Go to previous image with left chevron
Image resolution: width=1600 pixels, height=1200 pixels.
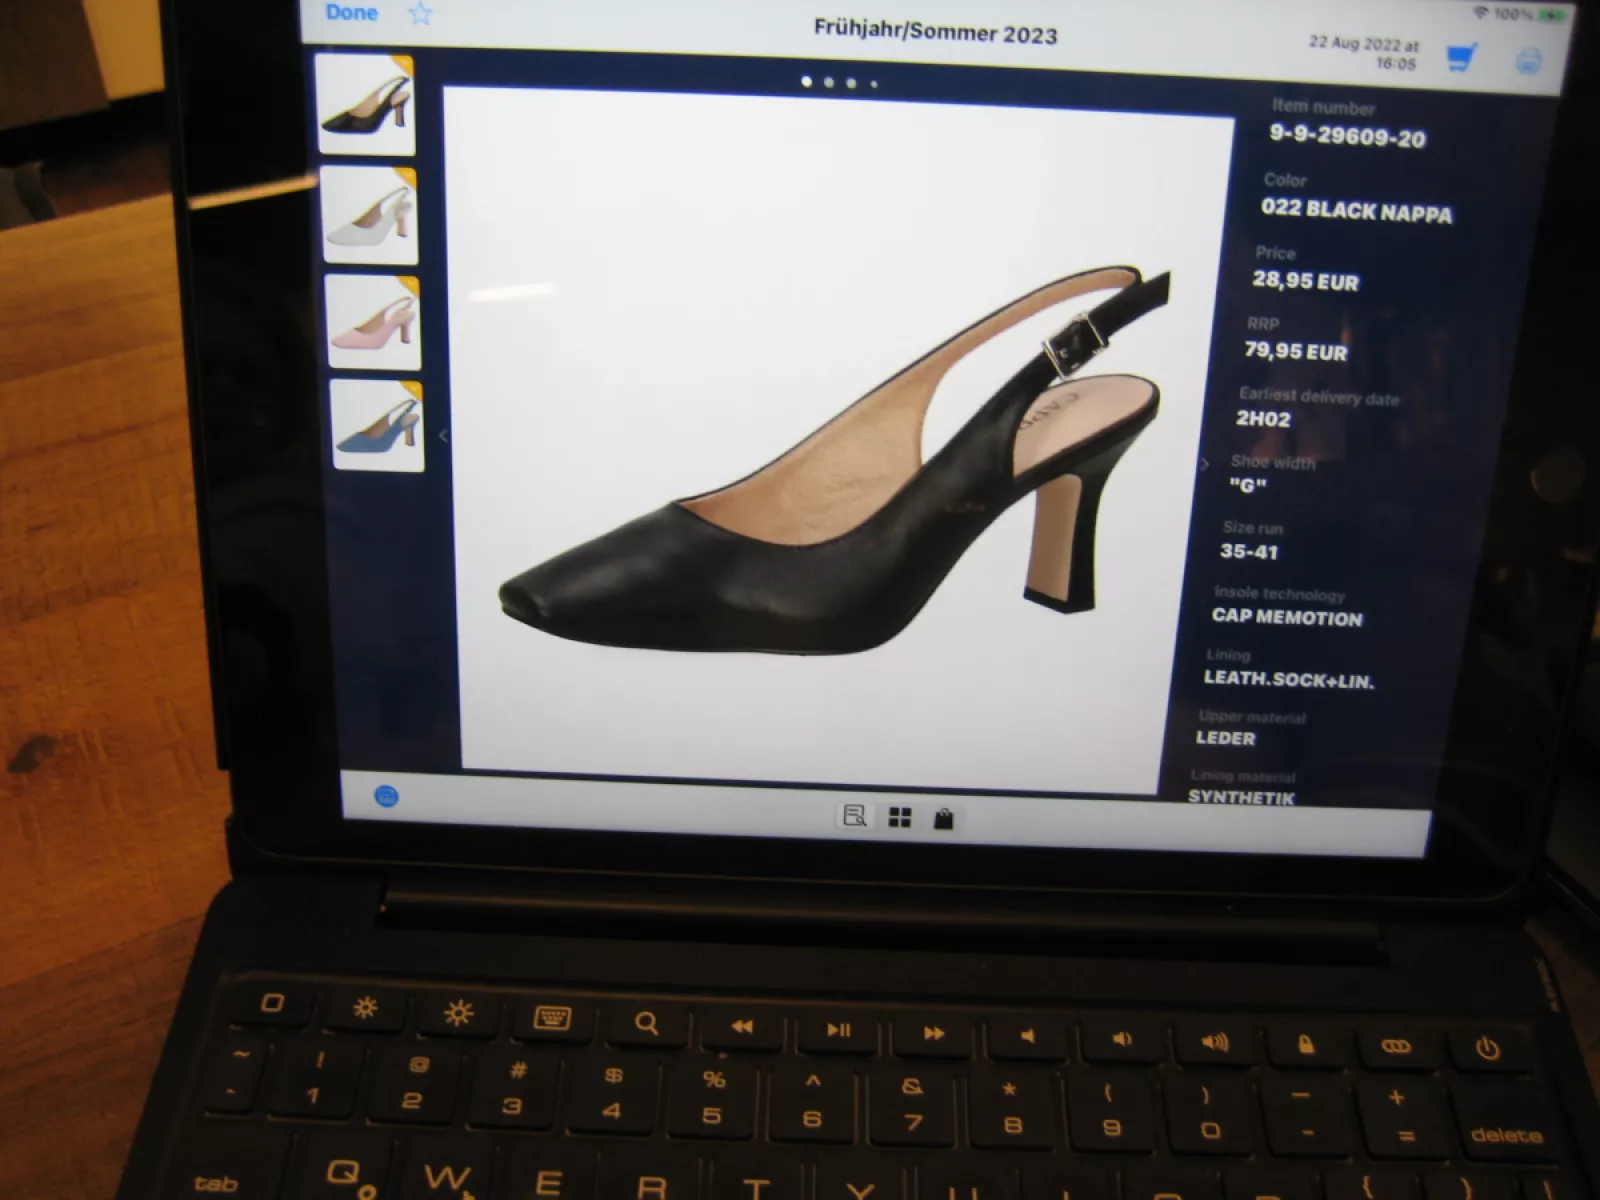click(443, 435)
